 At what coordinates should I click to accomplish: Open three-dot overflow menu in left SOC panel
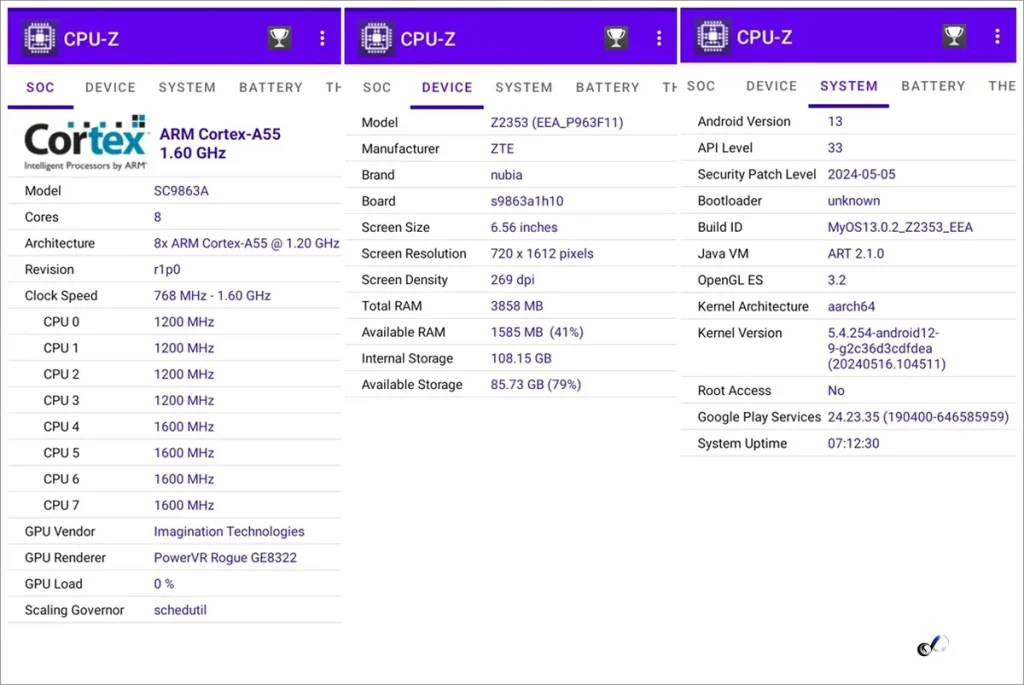coord(322,38)
